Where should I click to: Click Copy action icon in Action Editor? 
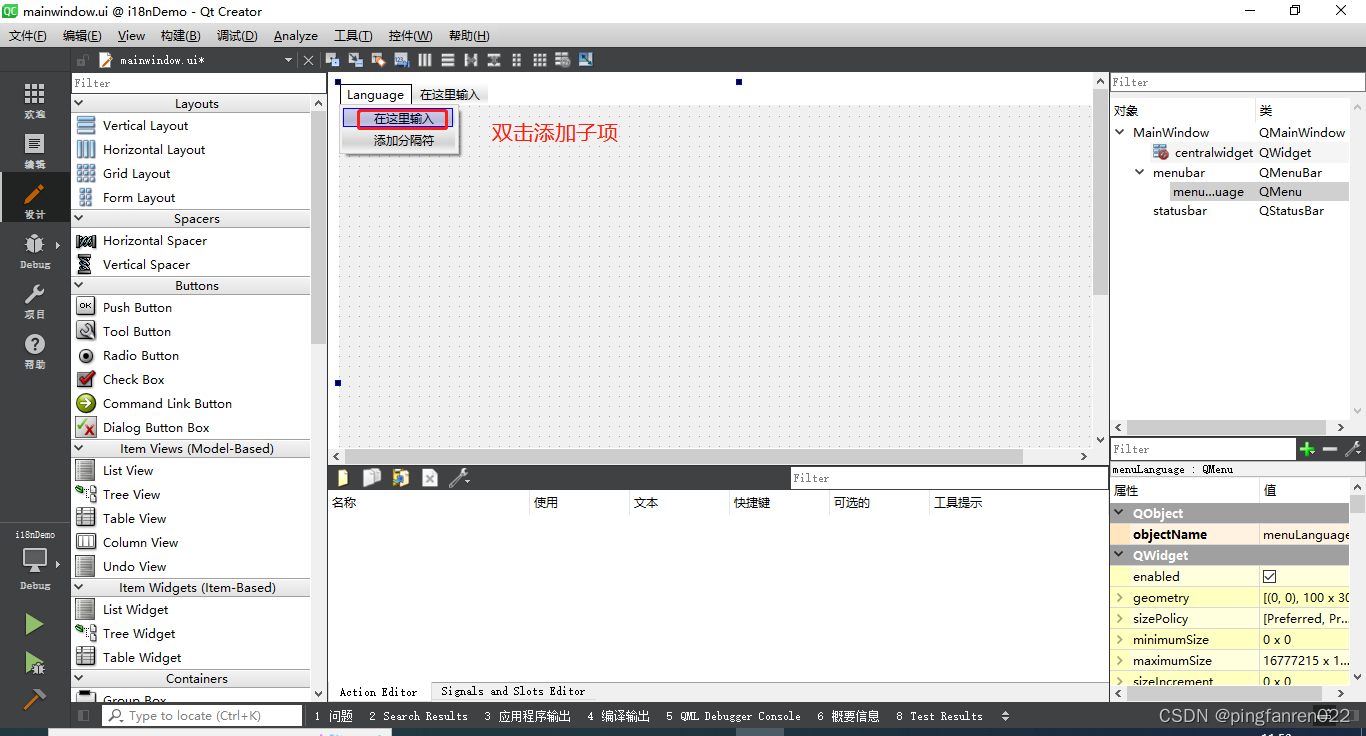372,478
